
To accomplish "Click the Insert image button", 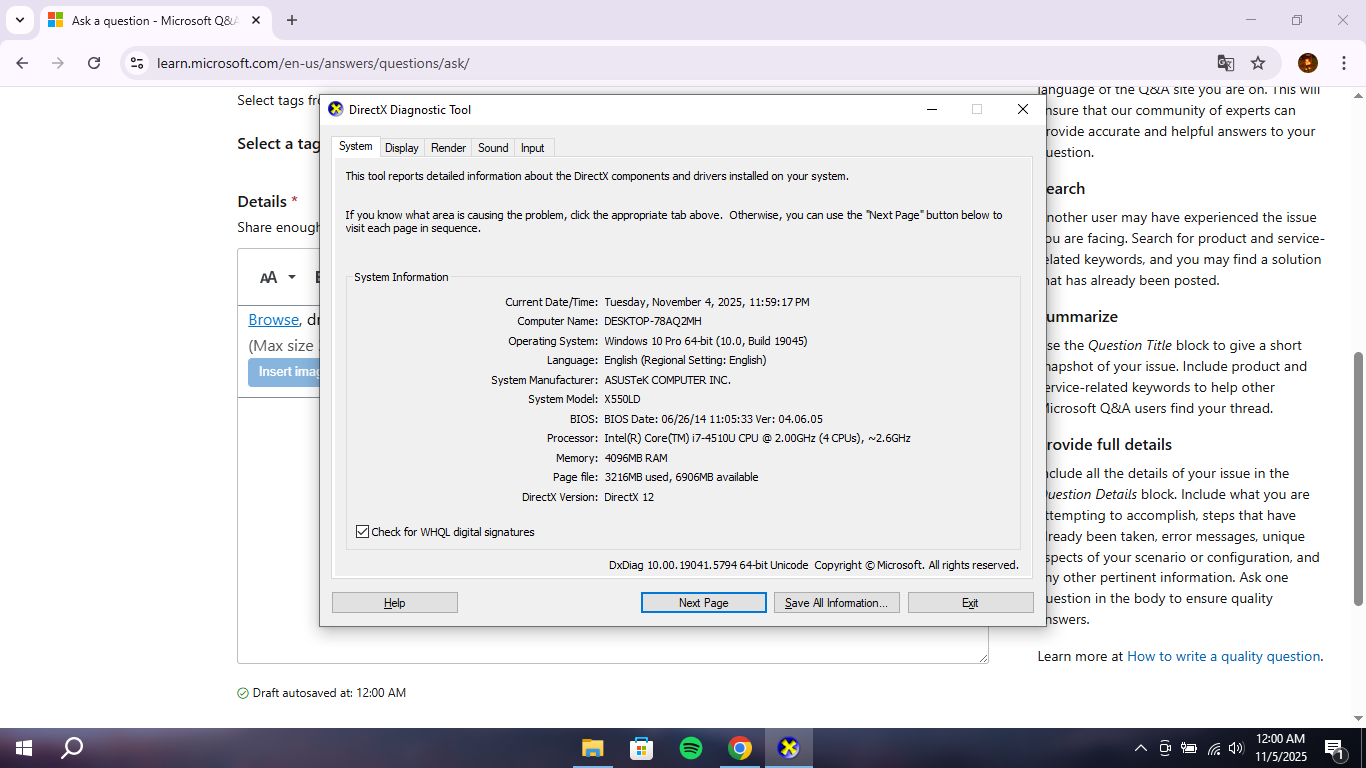I will (285, 372).
